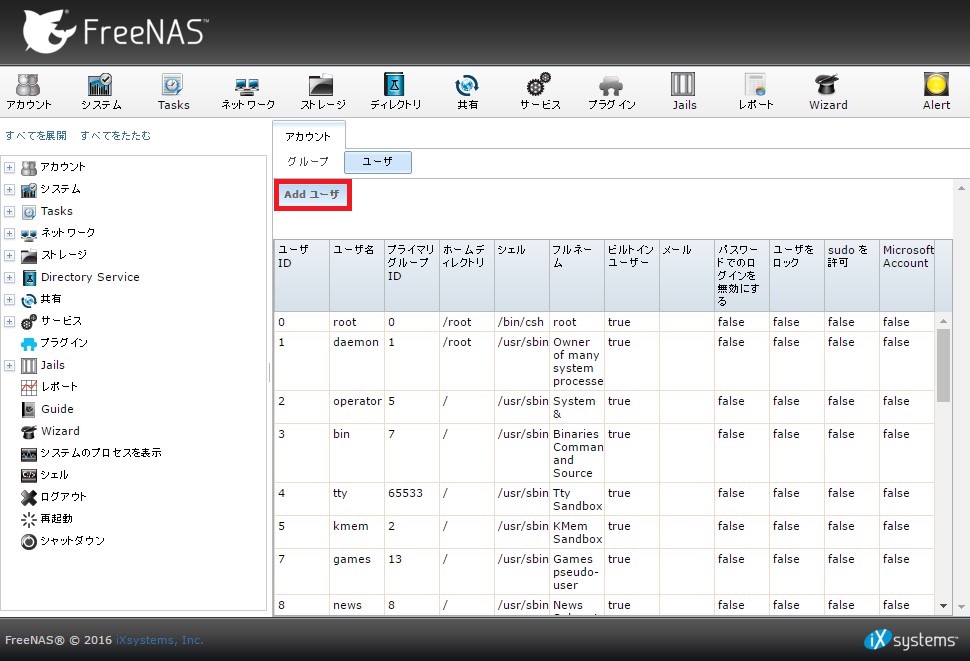The image size is (970, 661).
Task: Expand the アカウント tree node
Action: [9, 168]
